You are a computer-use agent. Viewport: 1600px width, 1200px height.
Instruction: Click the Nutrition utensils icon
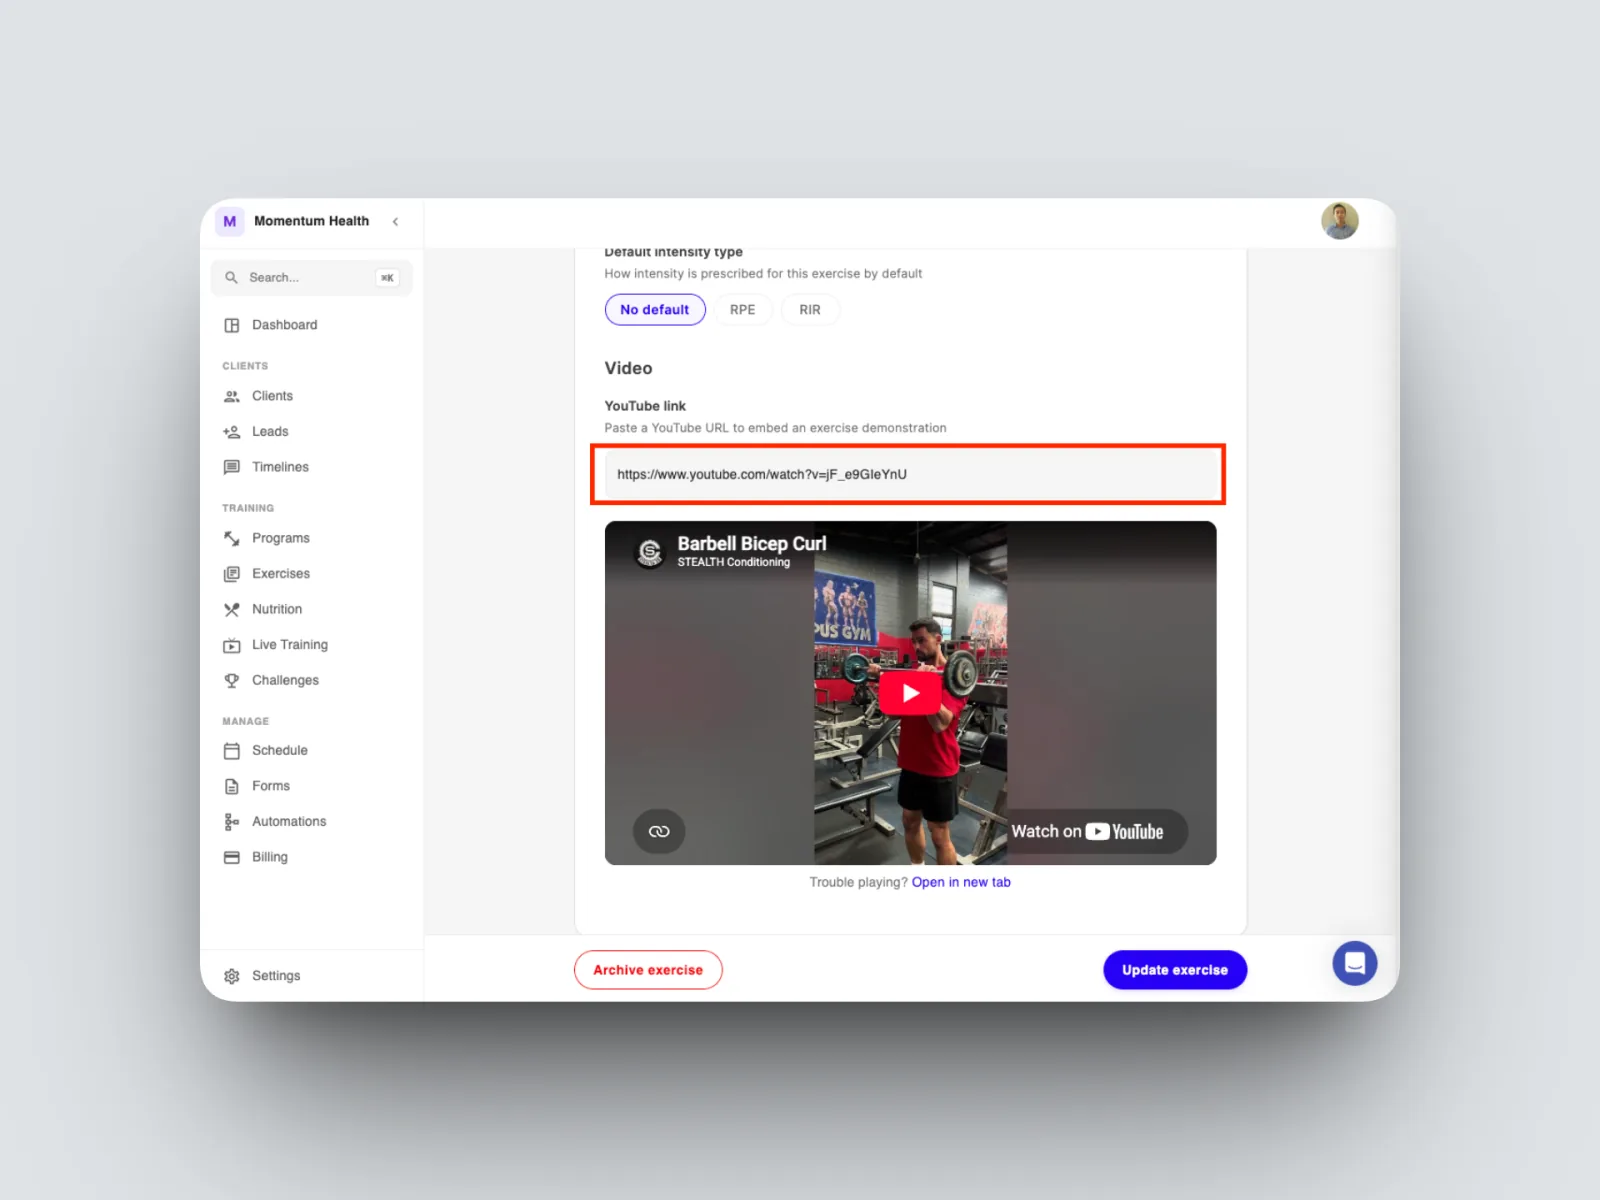232,609
